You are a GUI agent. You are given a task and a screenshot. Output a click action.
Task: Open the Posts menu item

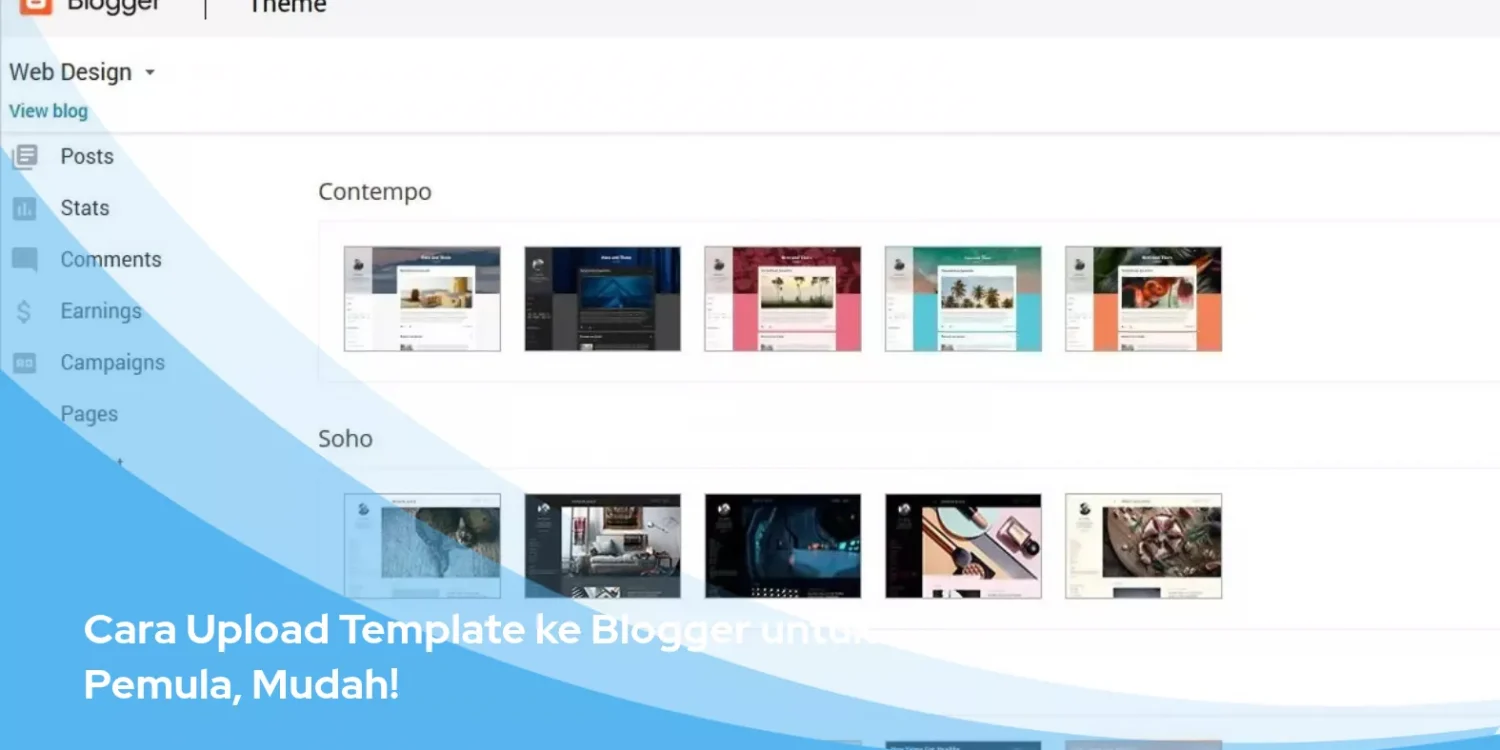[87, 156]
